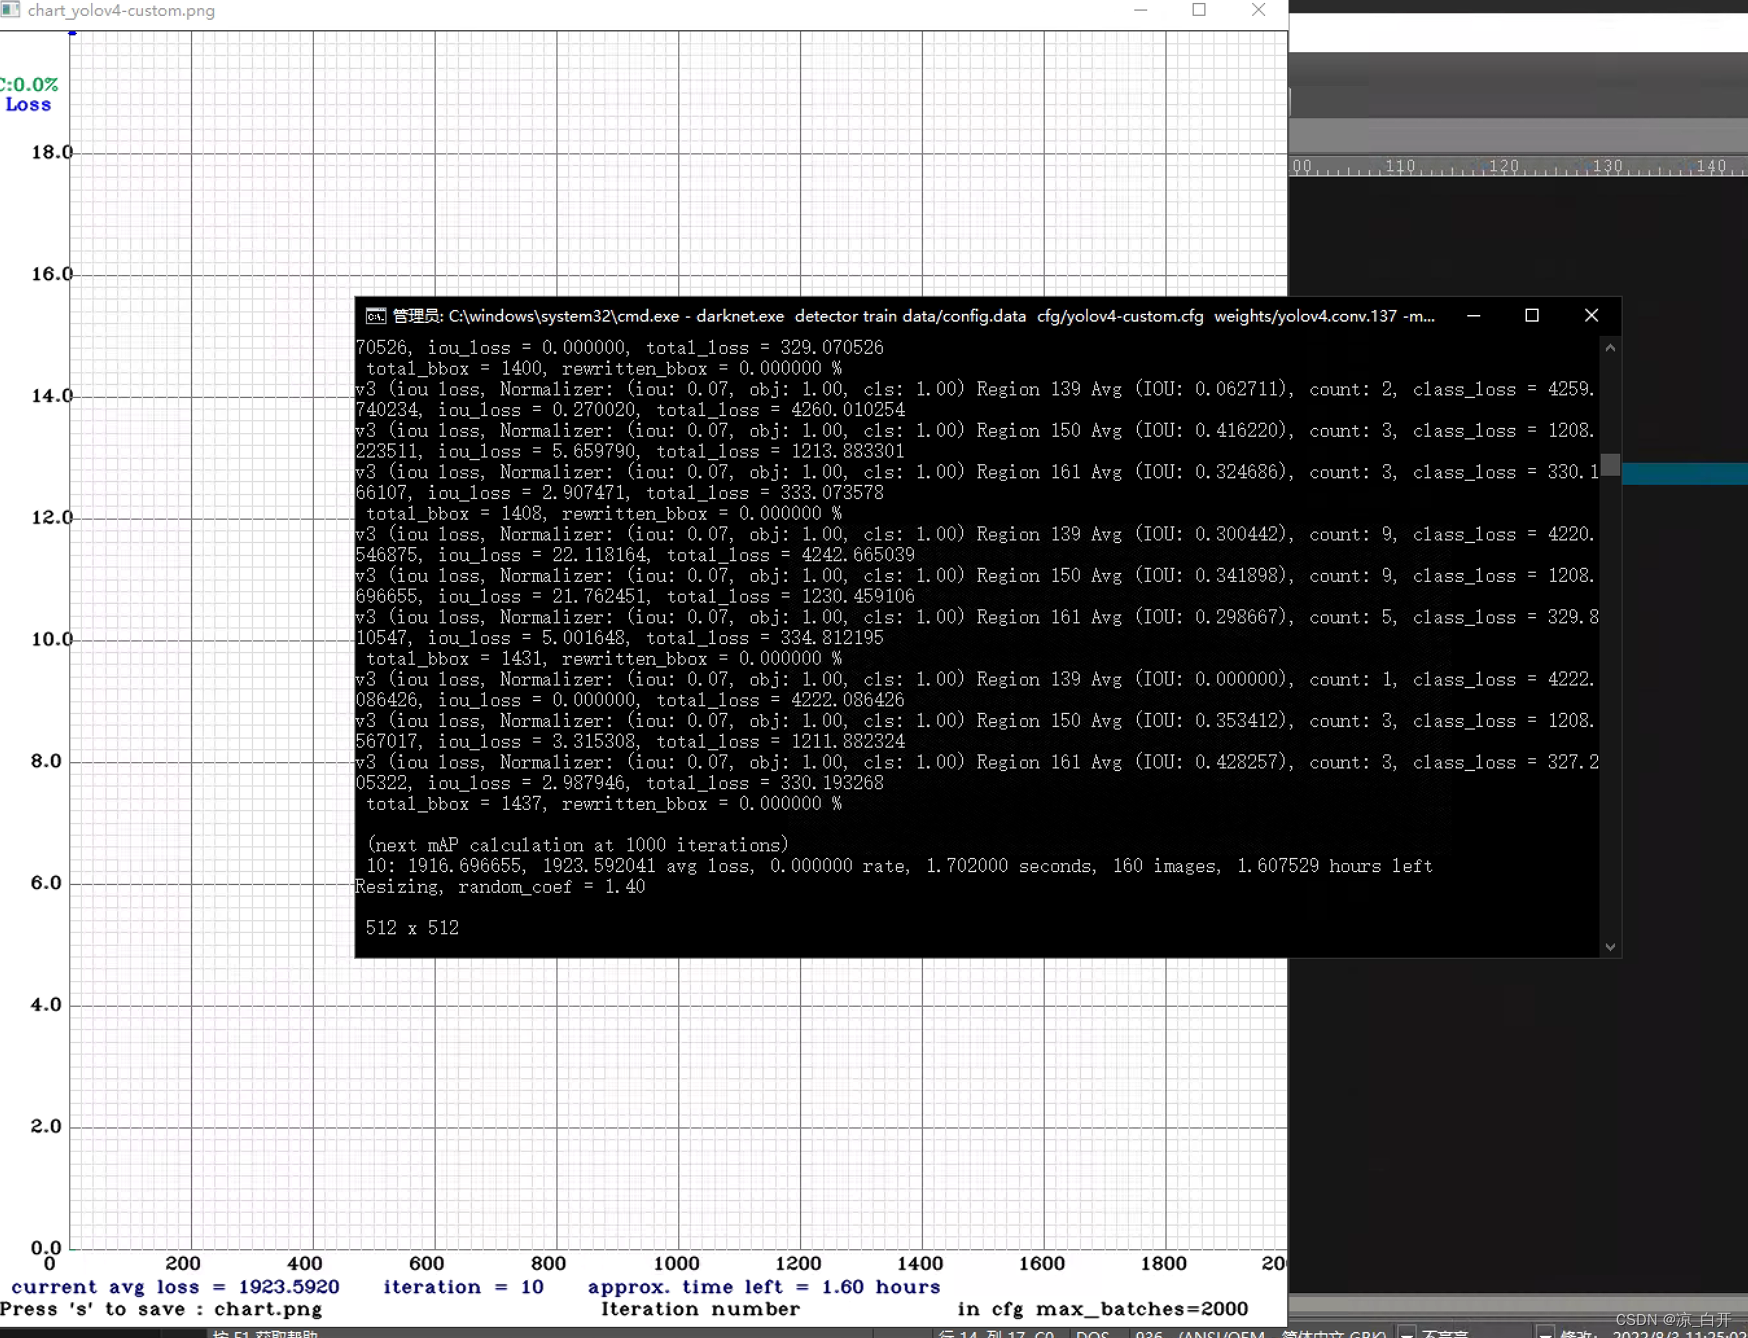Click the 'total_bbox = 1400' console line
Viewport: 1748px width, 1338px height.
click(604, 369)
